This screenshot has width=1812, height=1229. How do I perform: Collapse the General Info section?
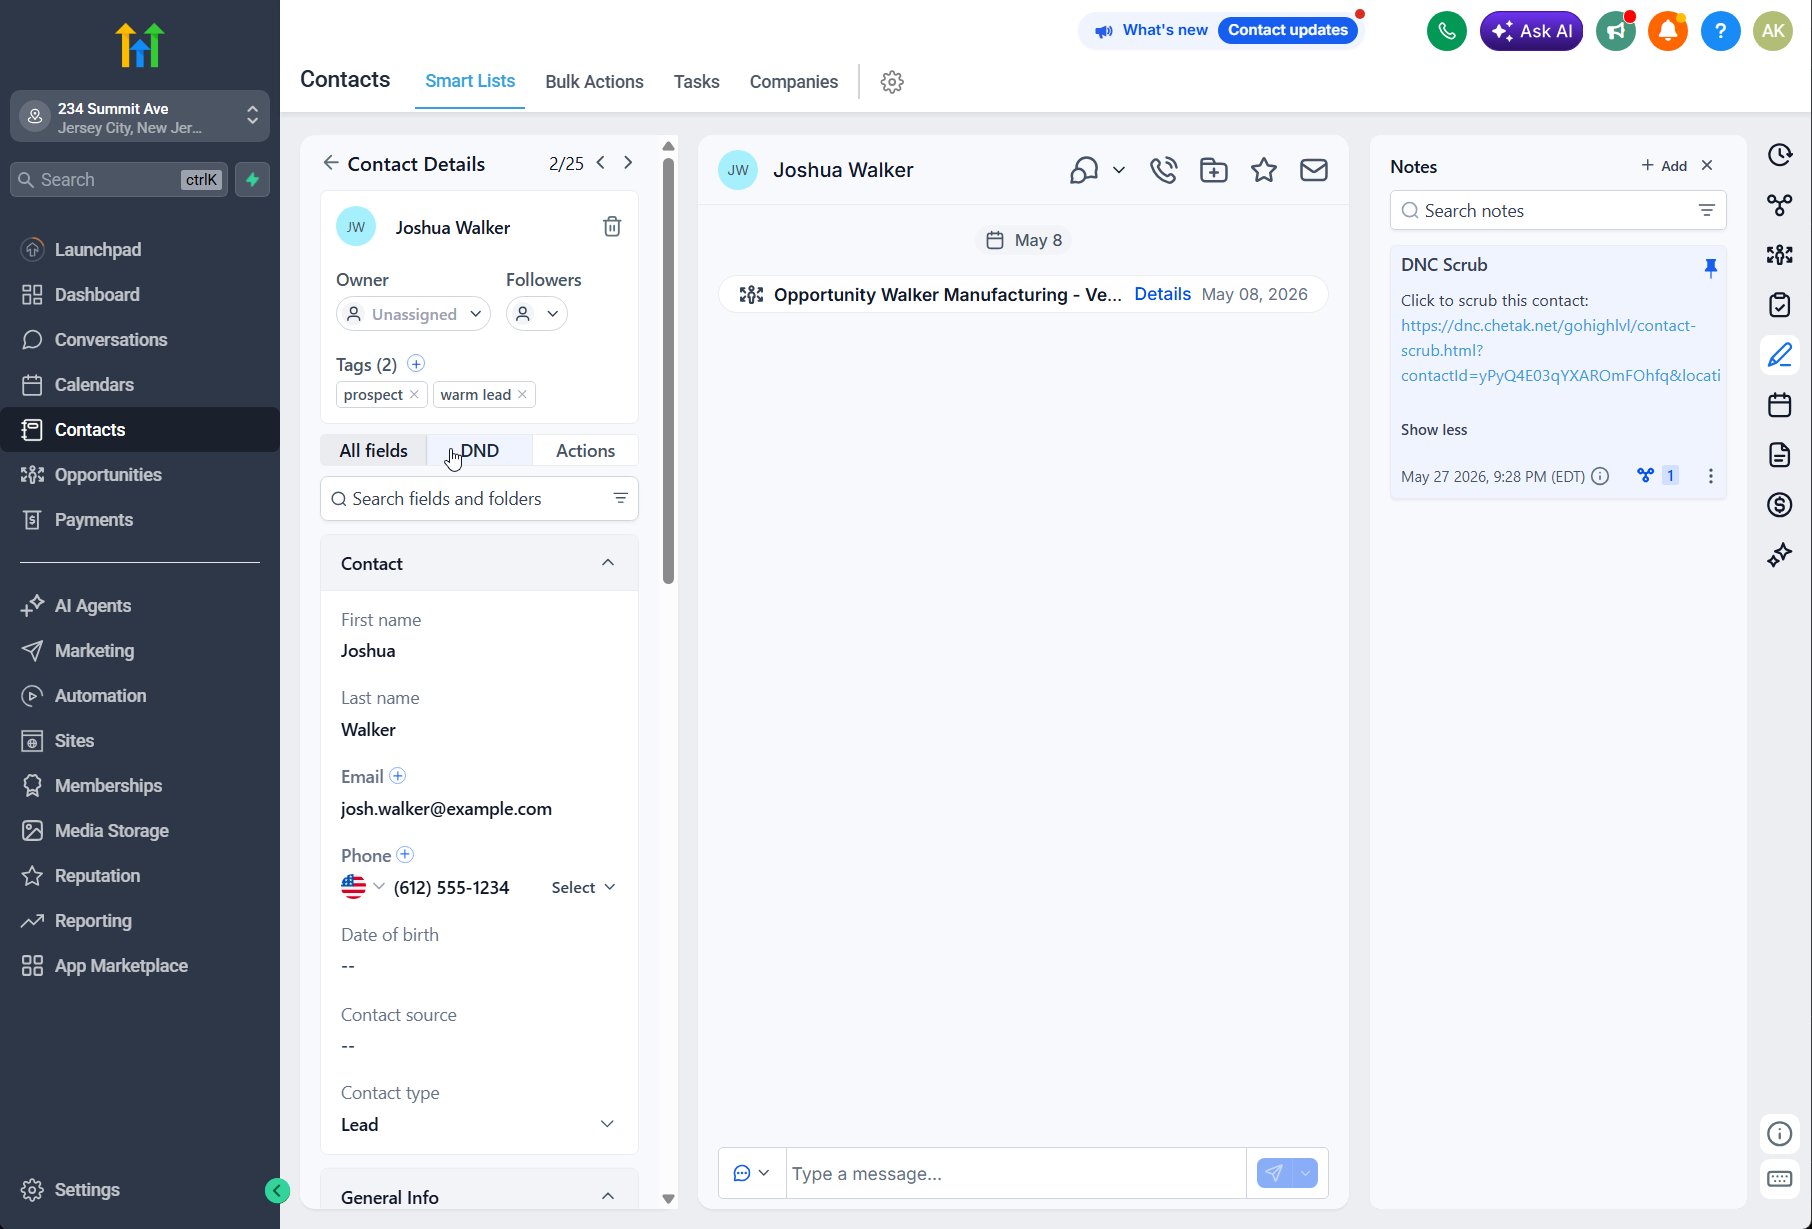tap(608, 1197)
